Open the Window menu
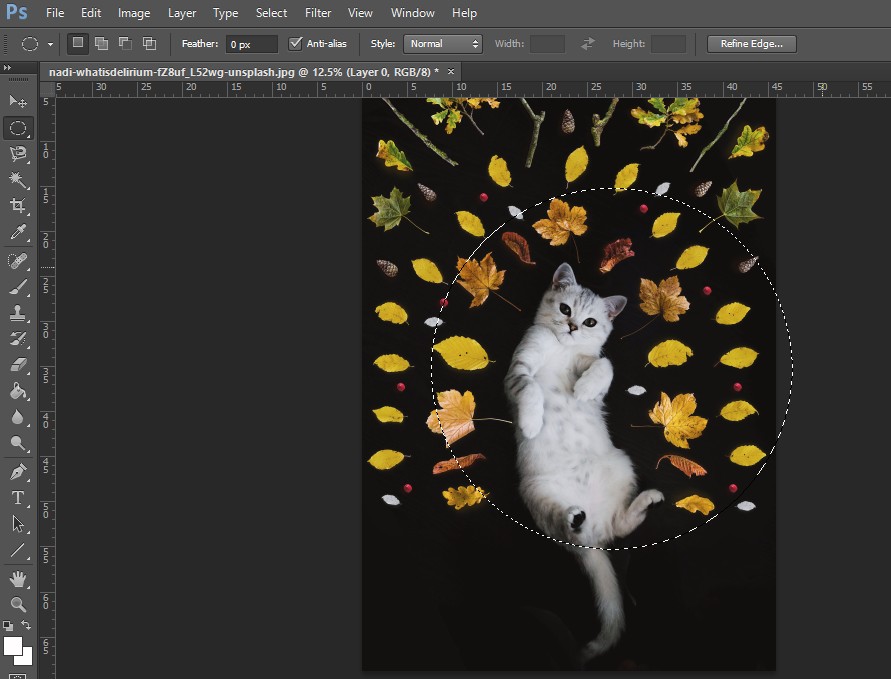This screenshot has height=679, width=891. 413,13
